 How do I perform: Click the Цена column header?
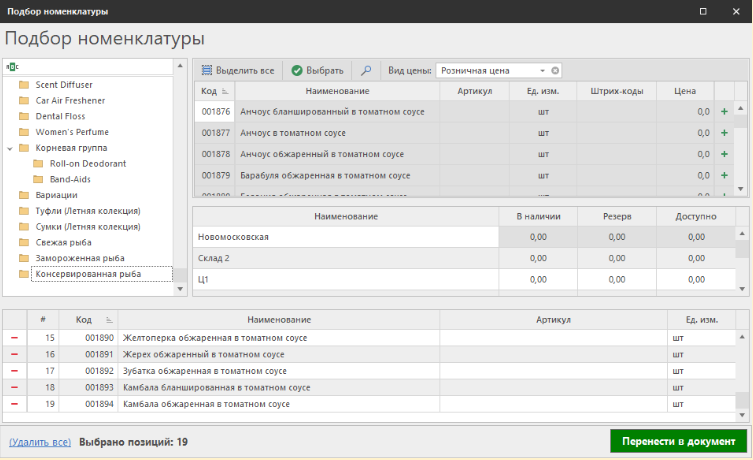pos(685,91)
